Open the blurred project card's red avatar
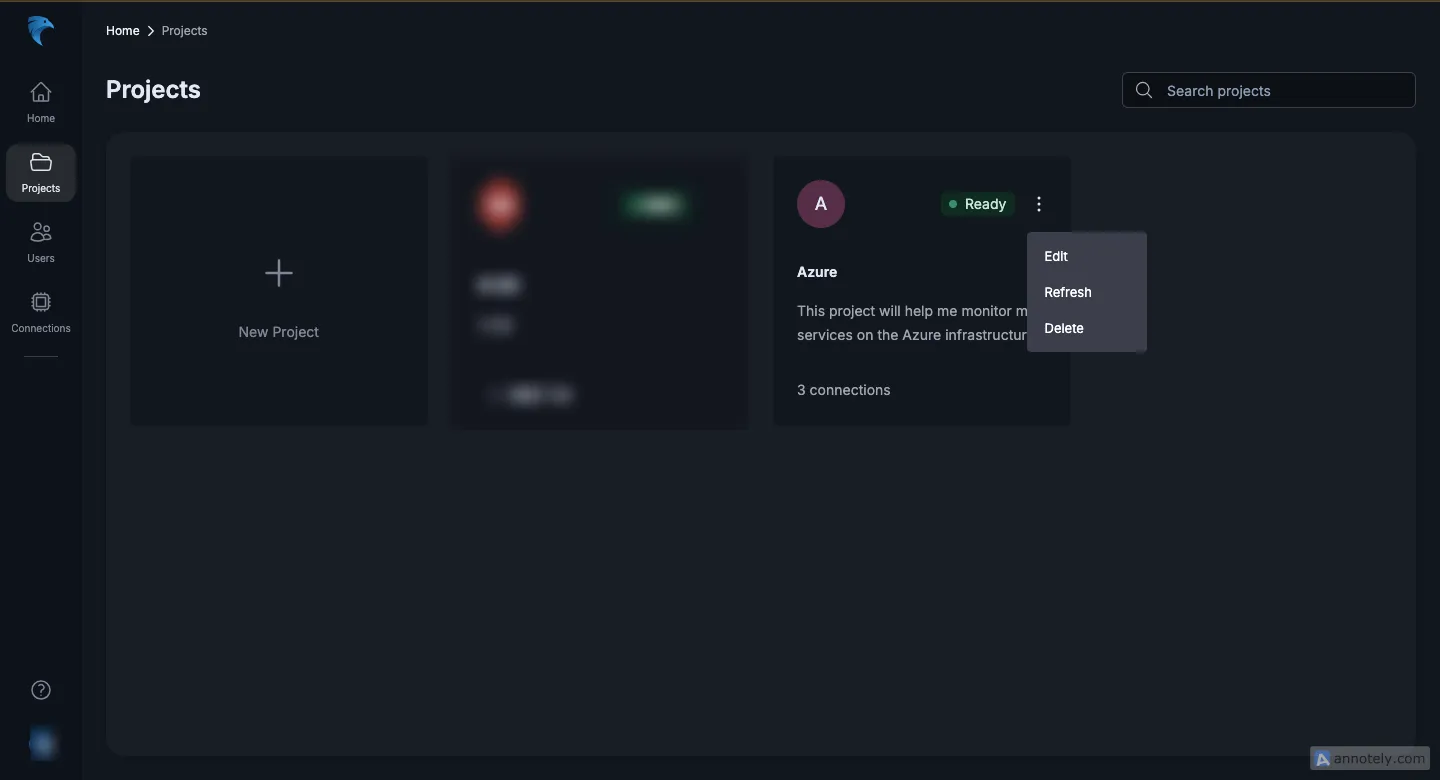The width and height of the screenshot is (1440, 780). coord(500,204)
